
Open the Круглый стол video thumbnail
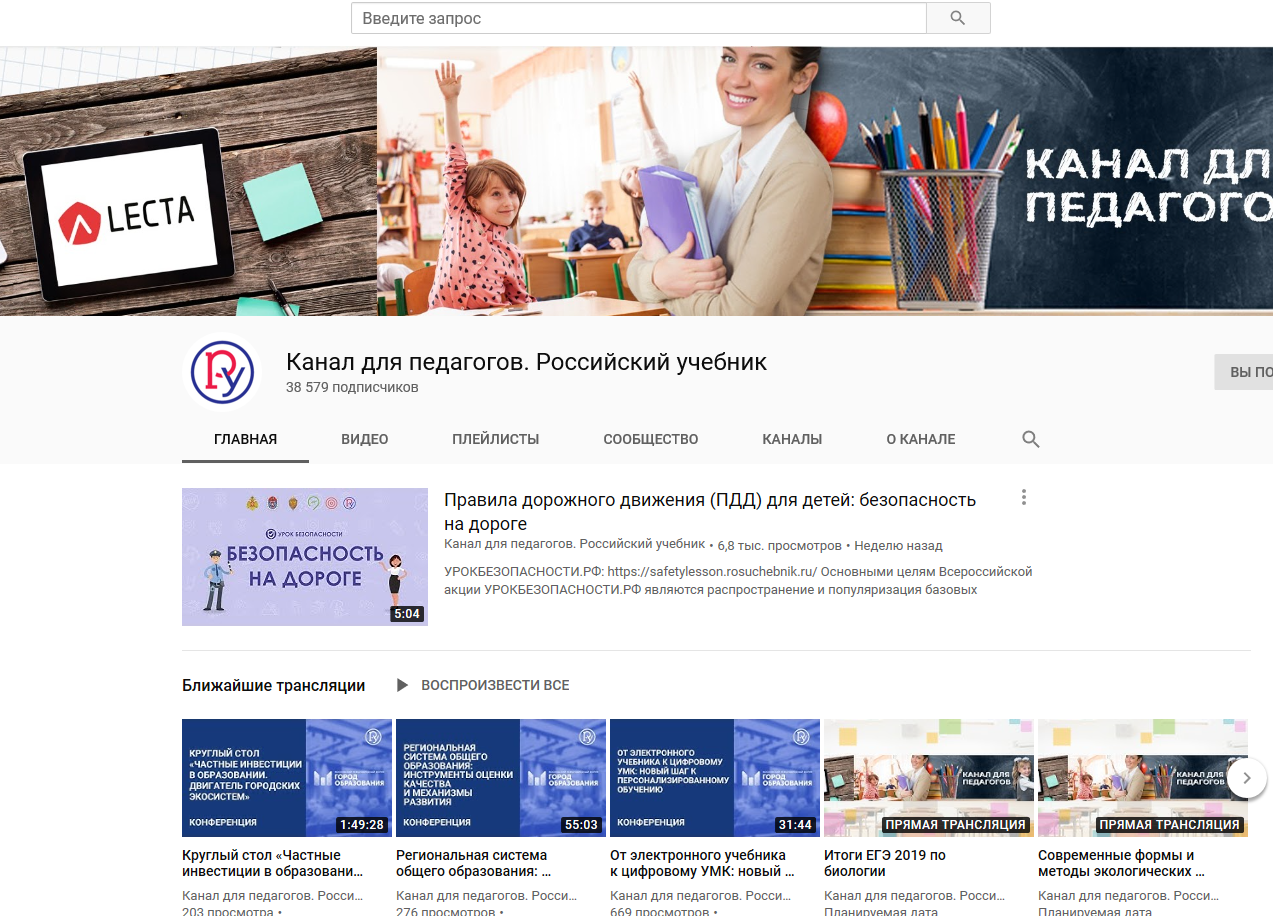[x=286, y=778]
